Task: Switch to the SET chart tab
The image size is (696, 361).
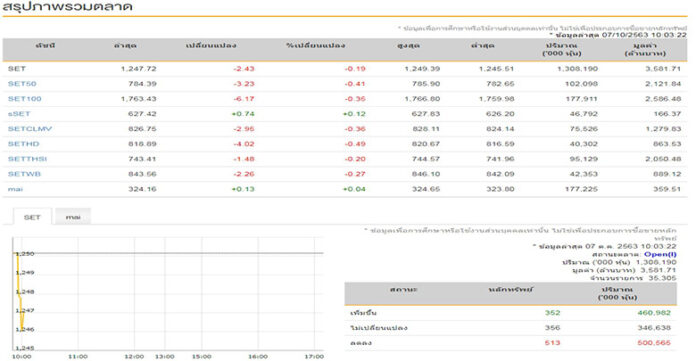Action: pos(32,217)
